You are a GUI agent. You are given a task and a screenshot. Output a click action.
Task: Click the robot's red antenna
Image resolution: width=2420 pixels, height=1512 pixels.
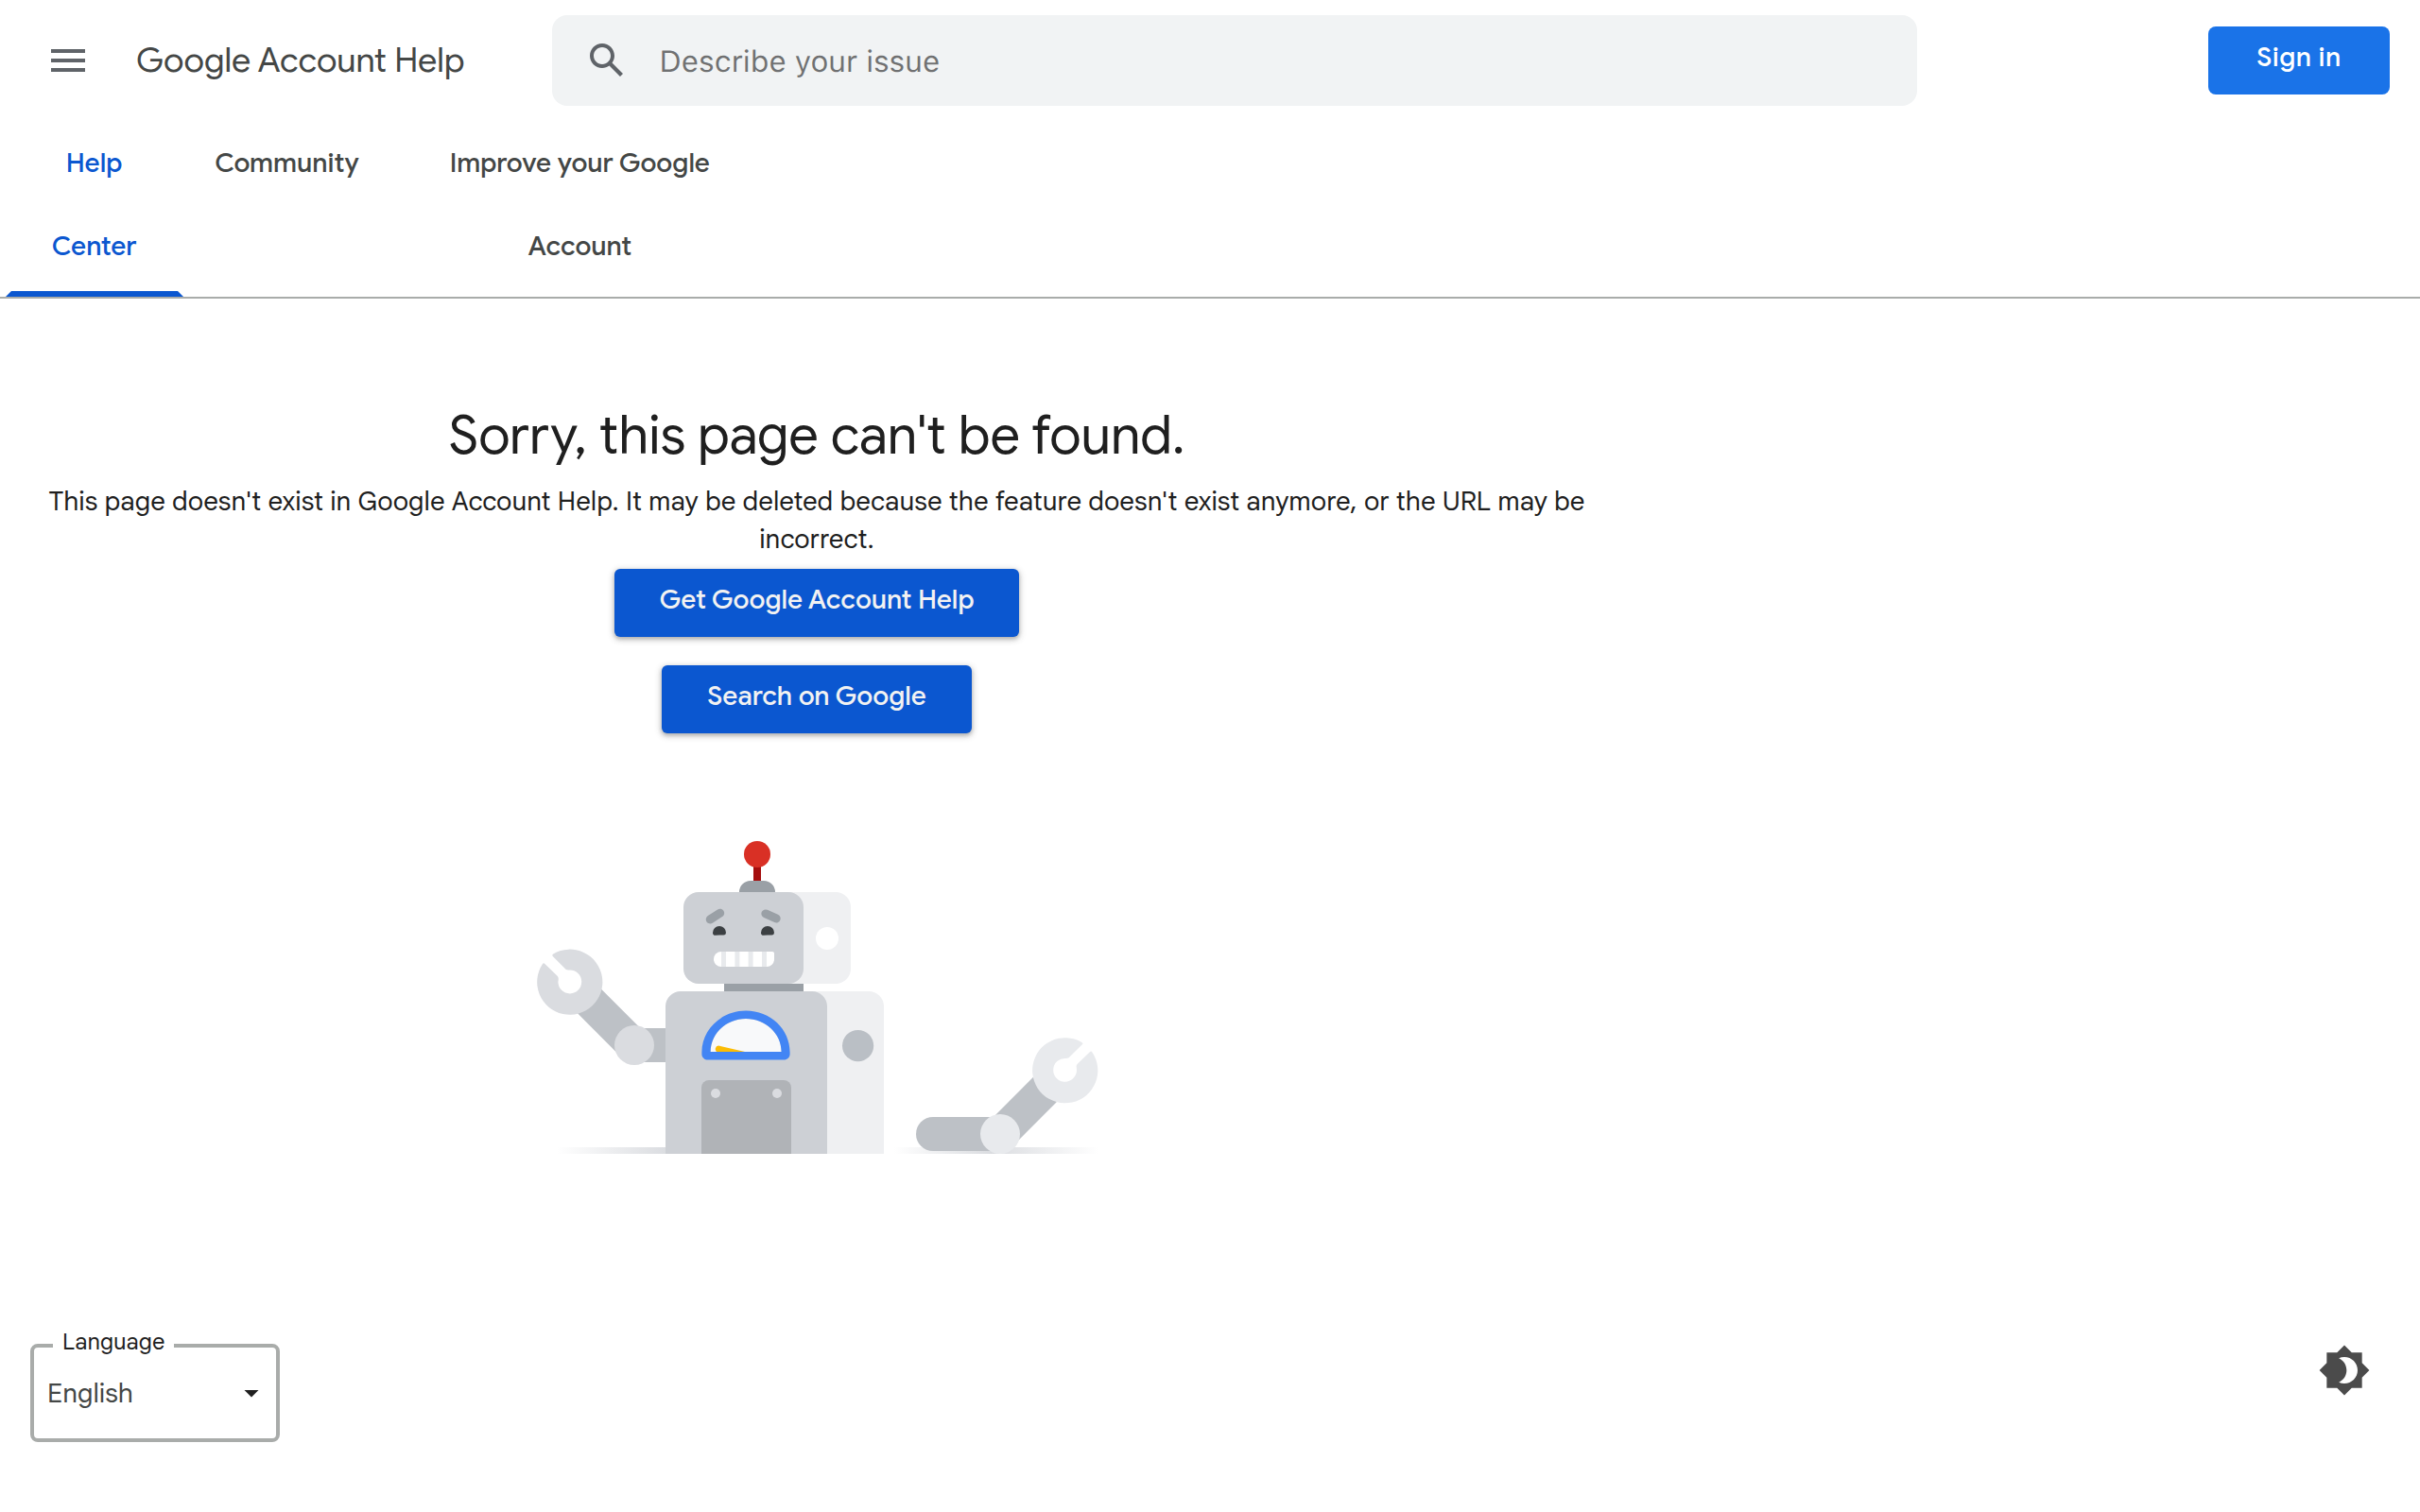(x=757, y=856)
